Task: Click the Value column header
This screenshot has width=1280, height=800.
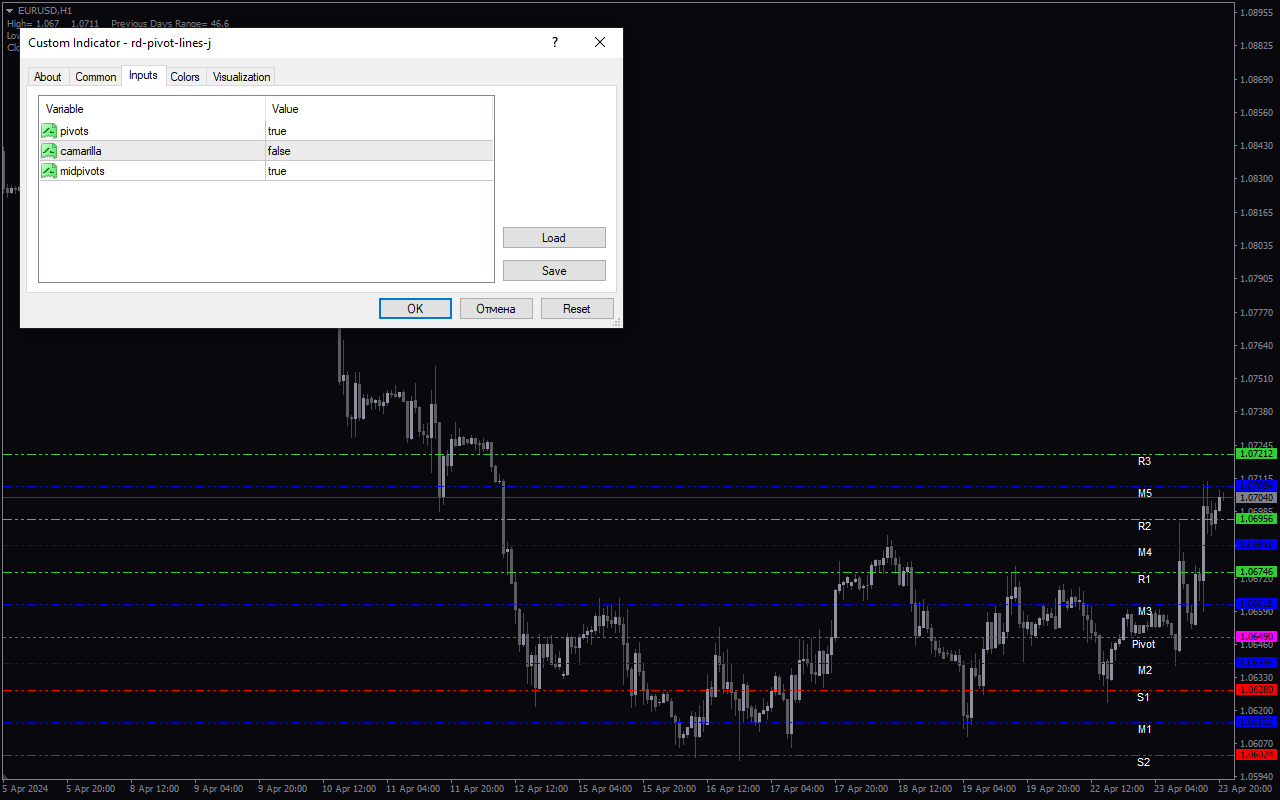Action: click(379, 109)
